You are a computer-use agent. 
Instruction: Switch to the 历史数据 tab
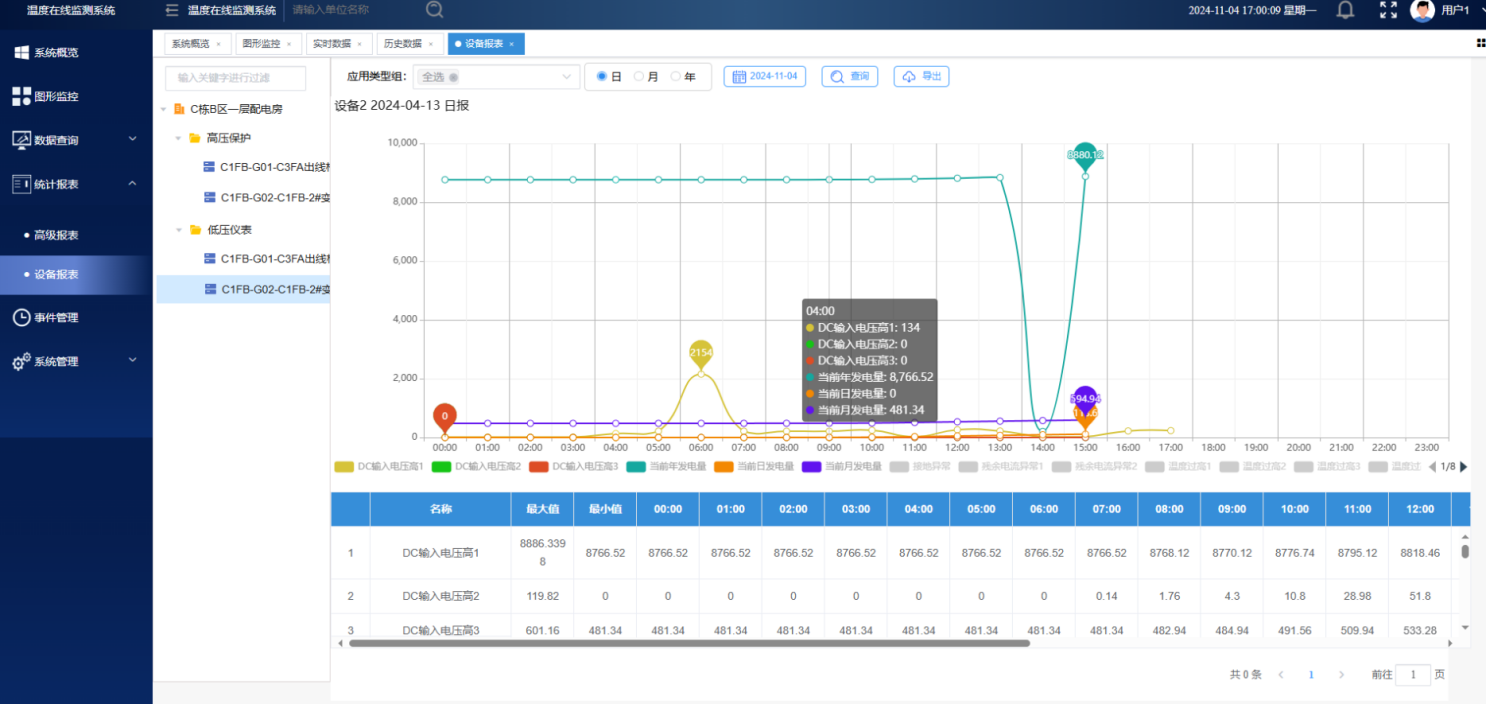[x=403, y=44]
